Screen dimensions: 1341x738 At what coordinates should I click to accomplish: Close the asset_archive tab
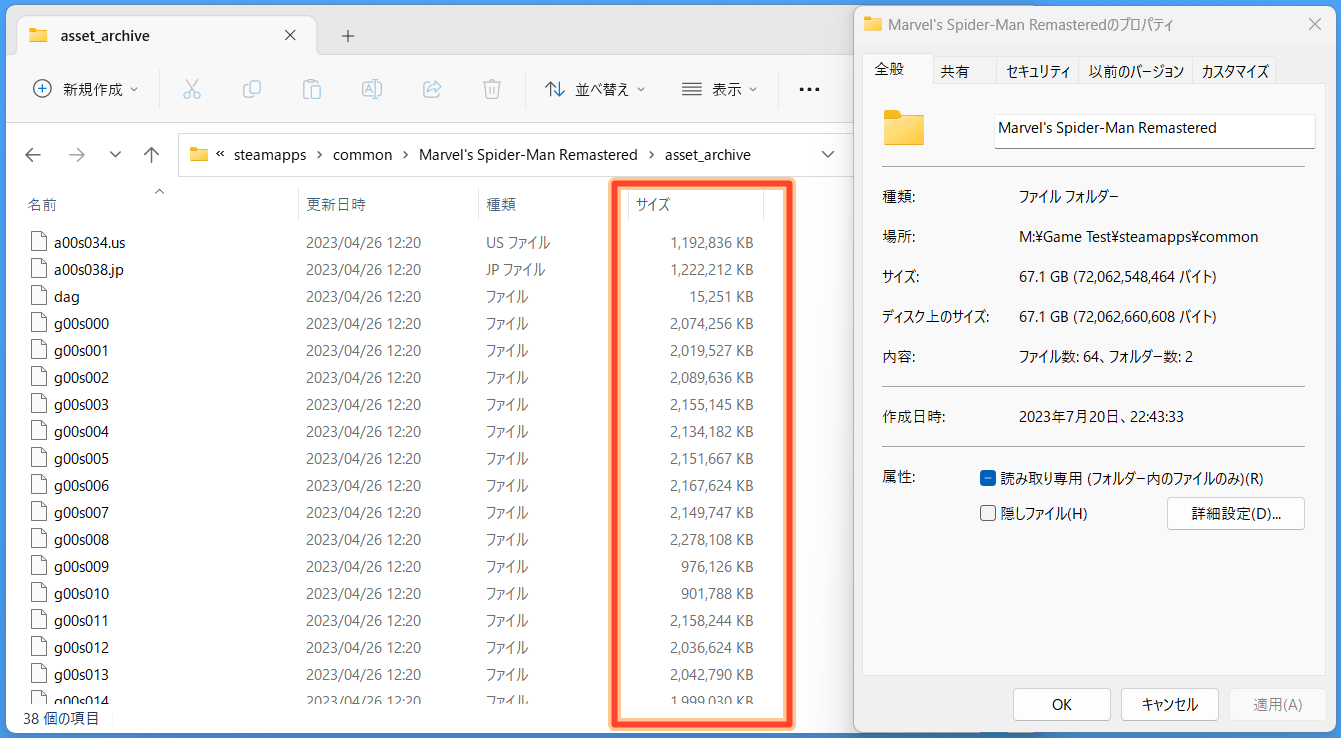click(x=290, y=35)
